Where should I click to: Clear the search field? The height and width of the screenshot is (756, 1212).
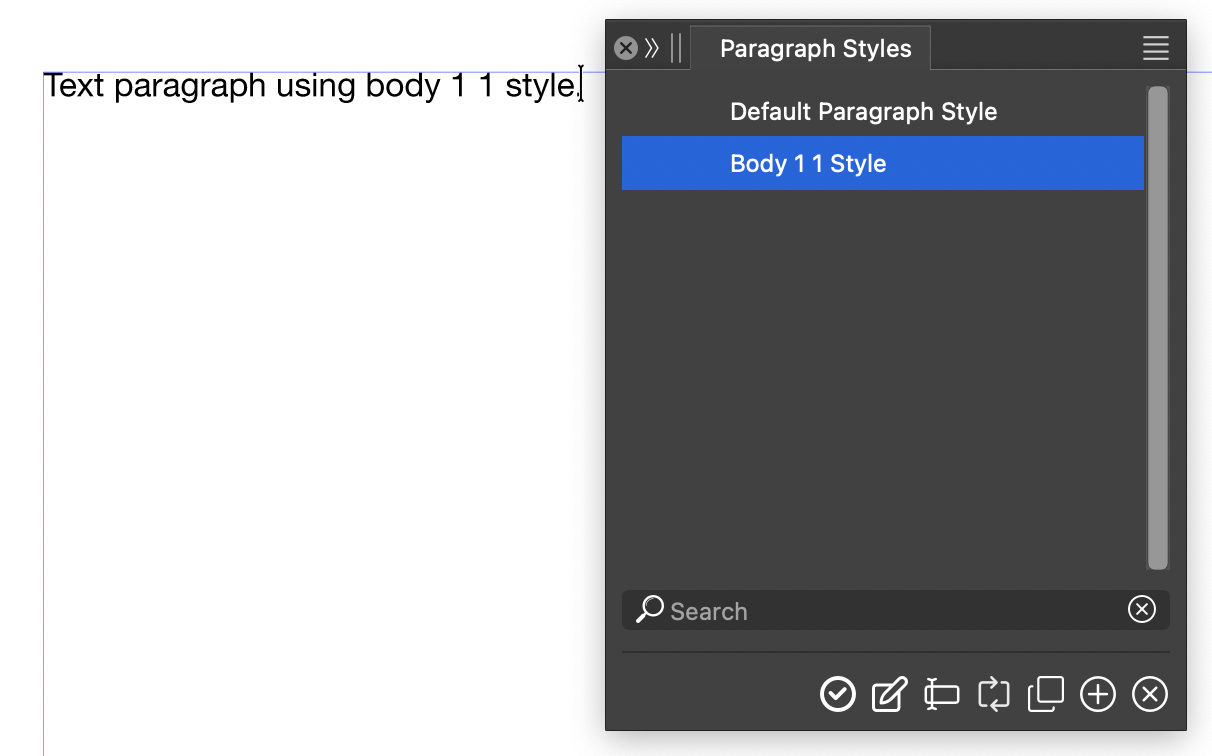point(1142,609)
